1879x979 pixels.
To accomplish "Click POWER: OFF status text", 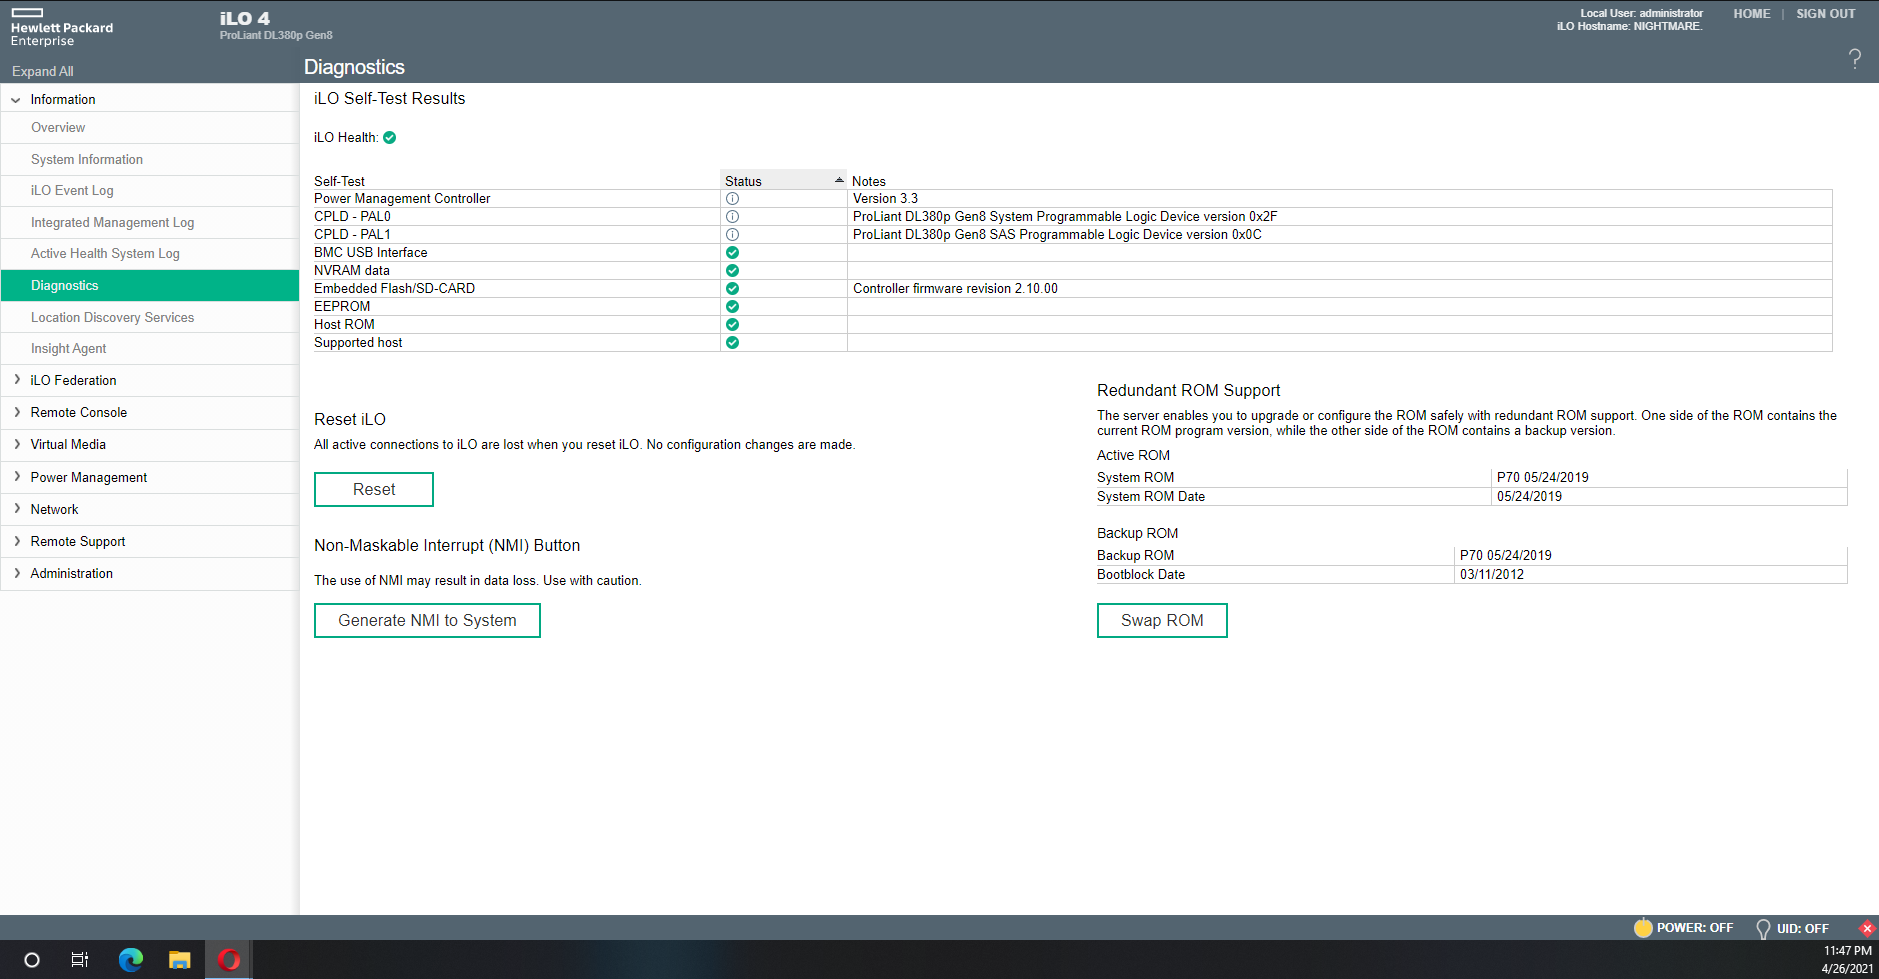I will point(1695,928).
